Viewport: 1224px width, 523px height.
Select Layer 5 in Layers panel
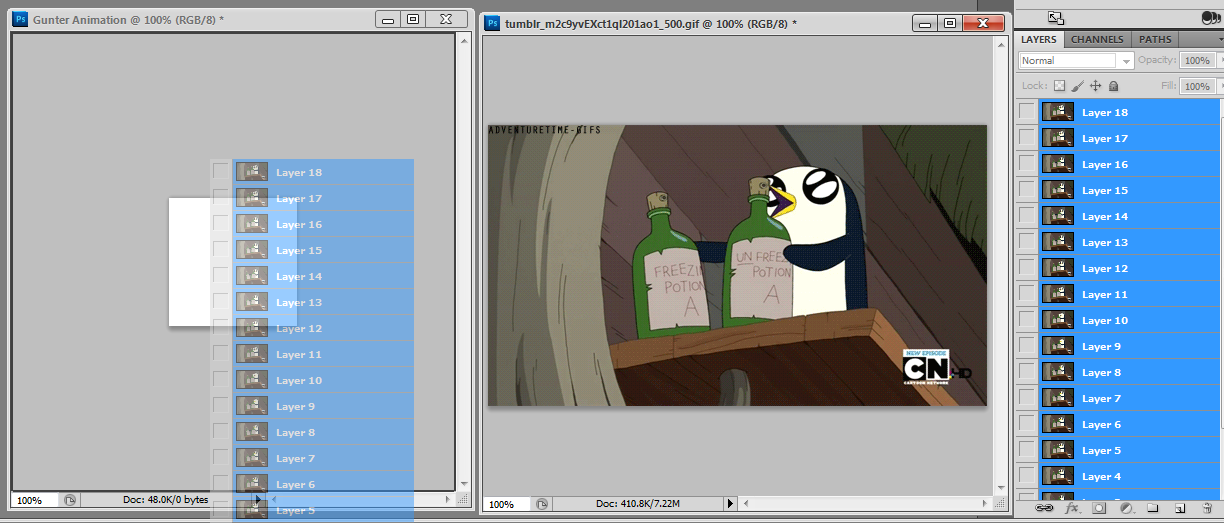[x=1129, y=450]
